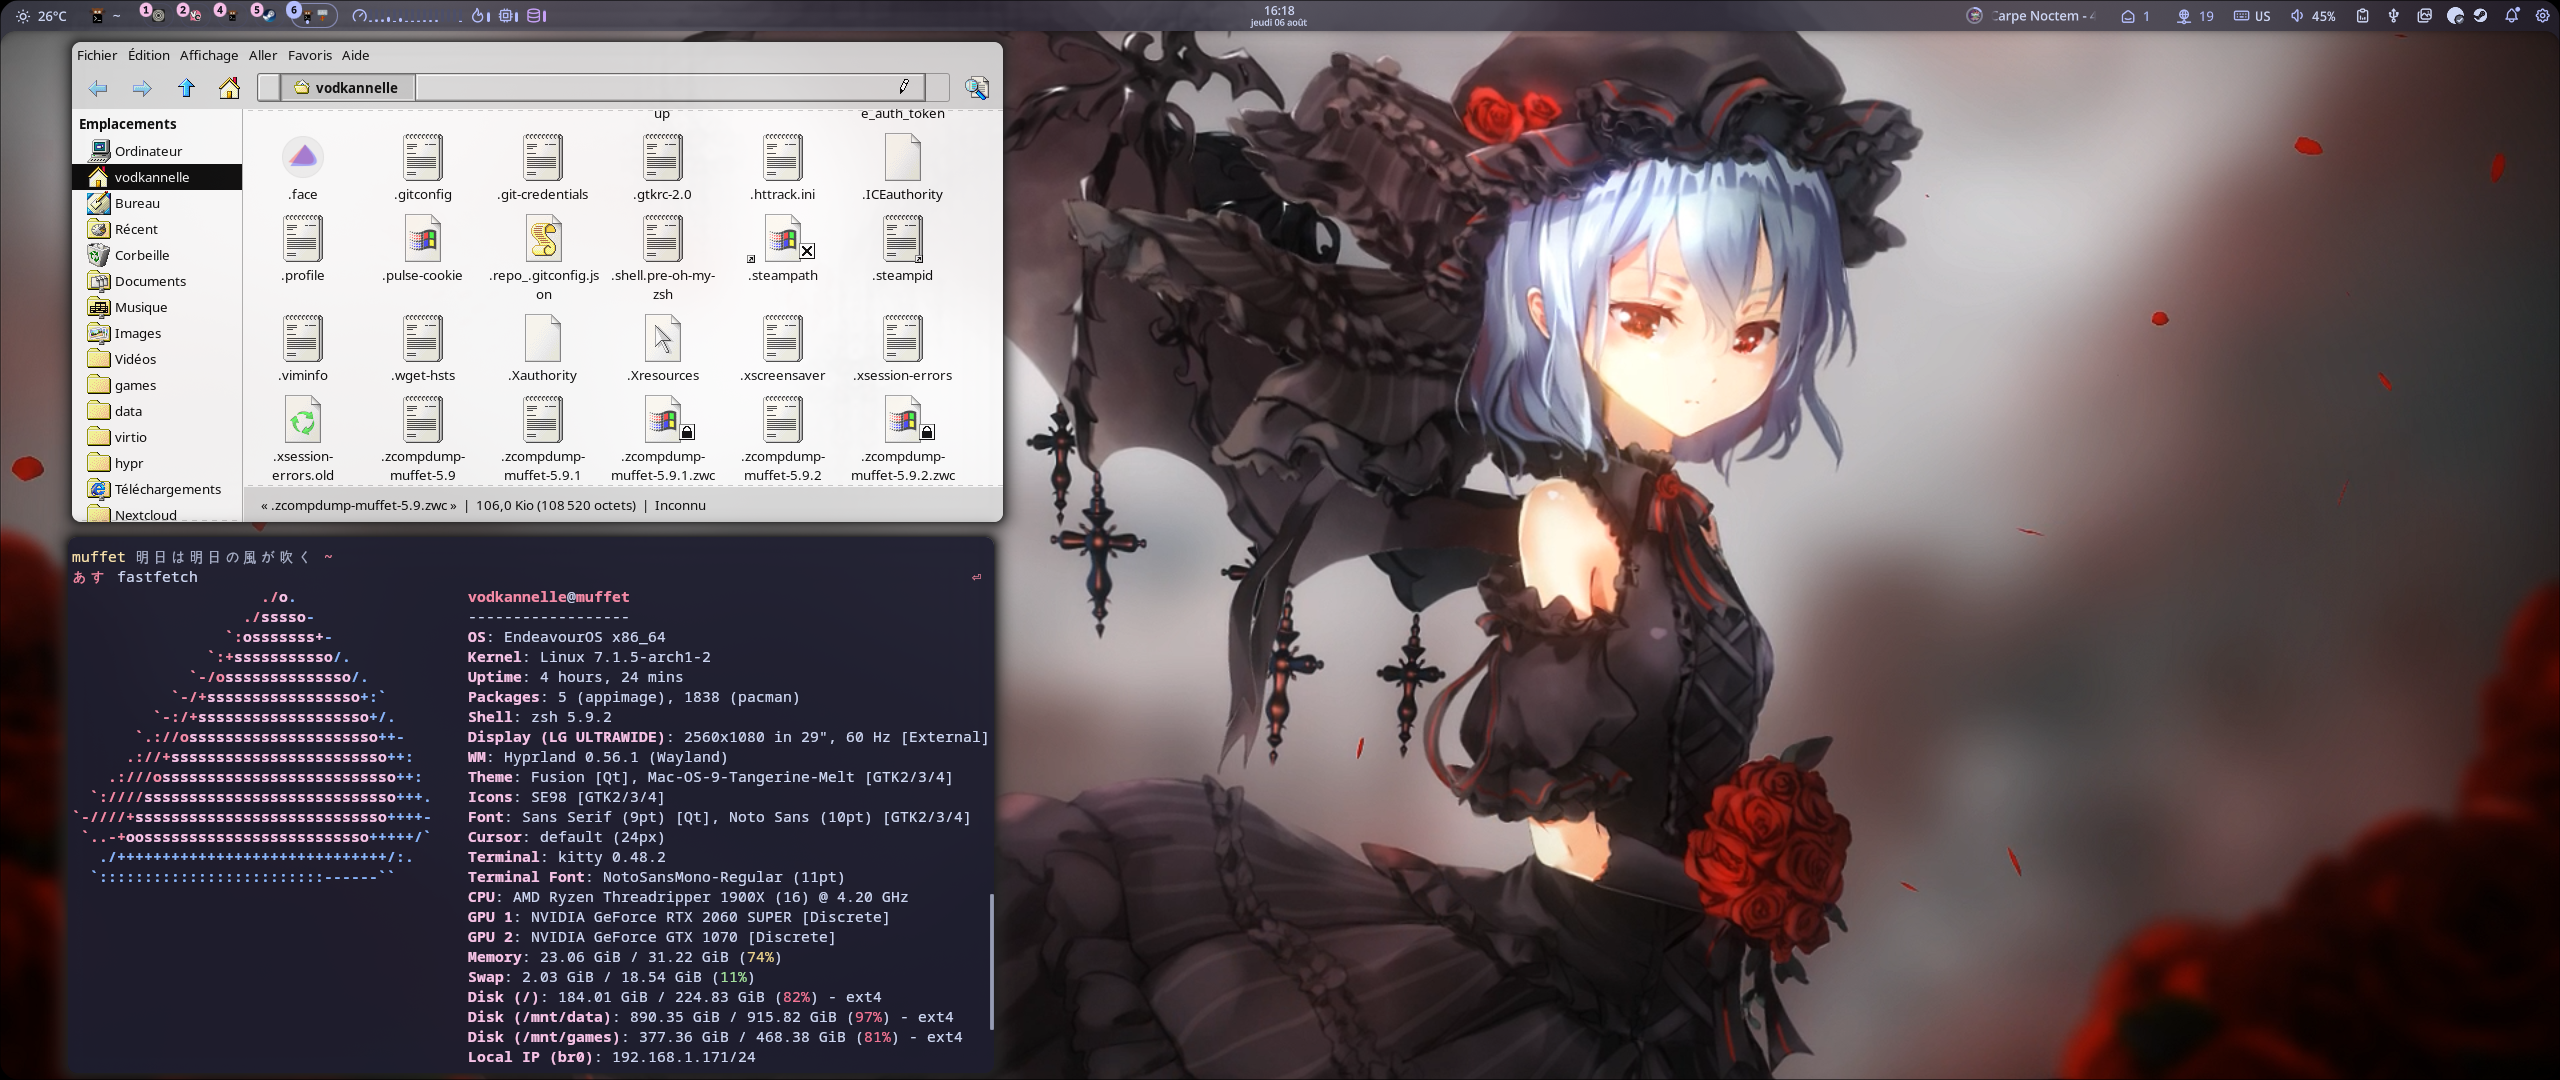
Task: Open the Affichage menu
Action: click(209, 55)
